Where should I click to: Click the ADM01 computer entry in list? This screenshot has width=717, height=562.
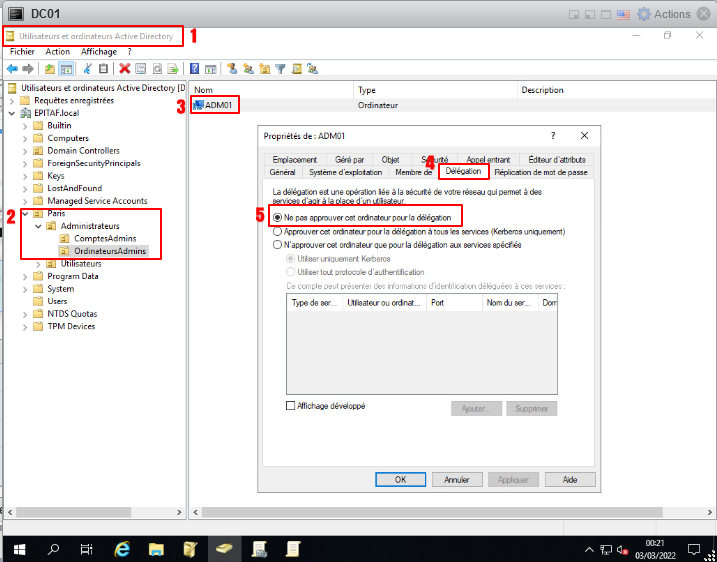point(218,105)
